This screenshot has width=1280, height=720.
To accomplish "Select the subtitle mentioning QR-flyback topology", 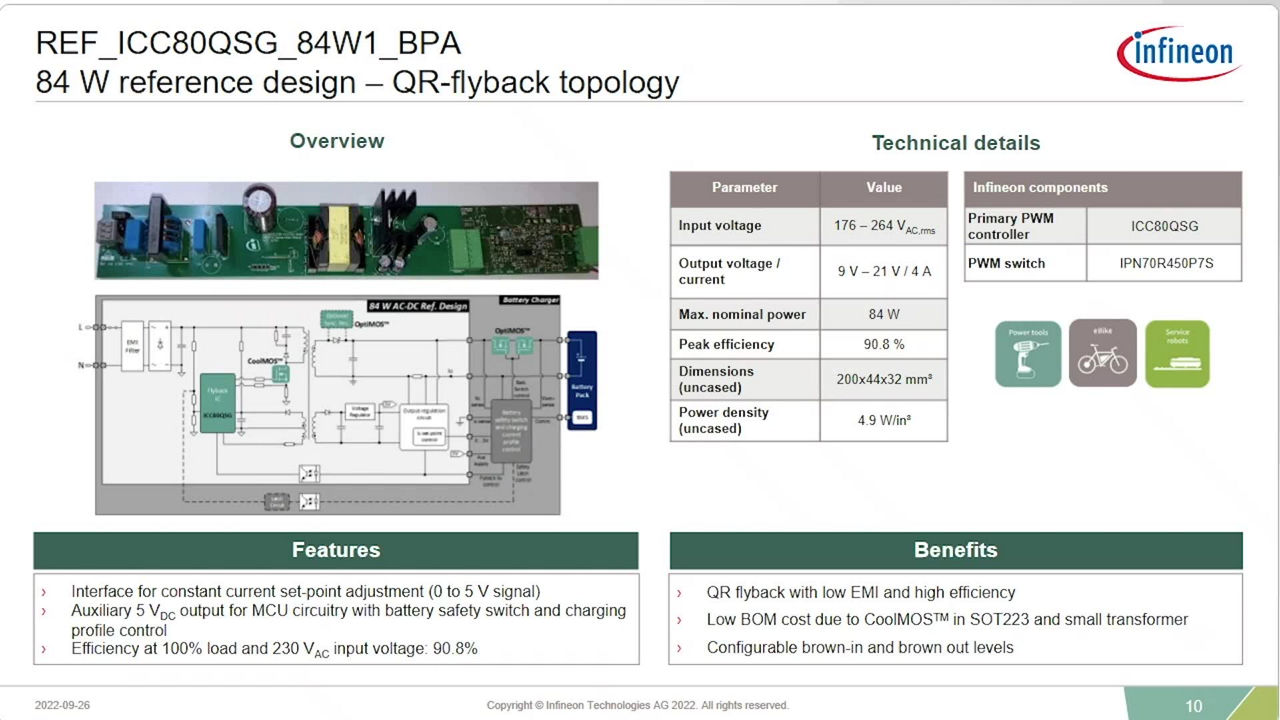I will tap(357, 82).
